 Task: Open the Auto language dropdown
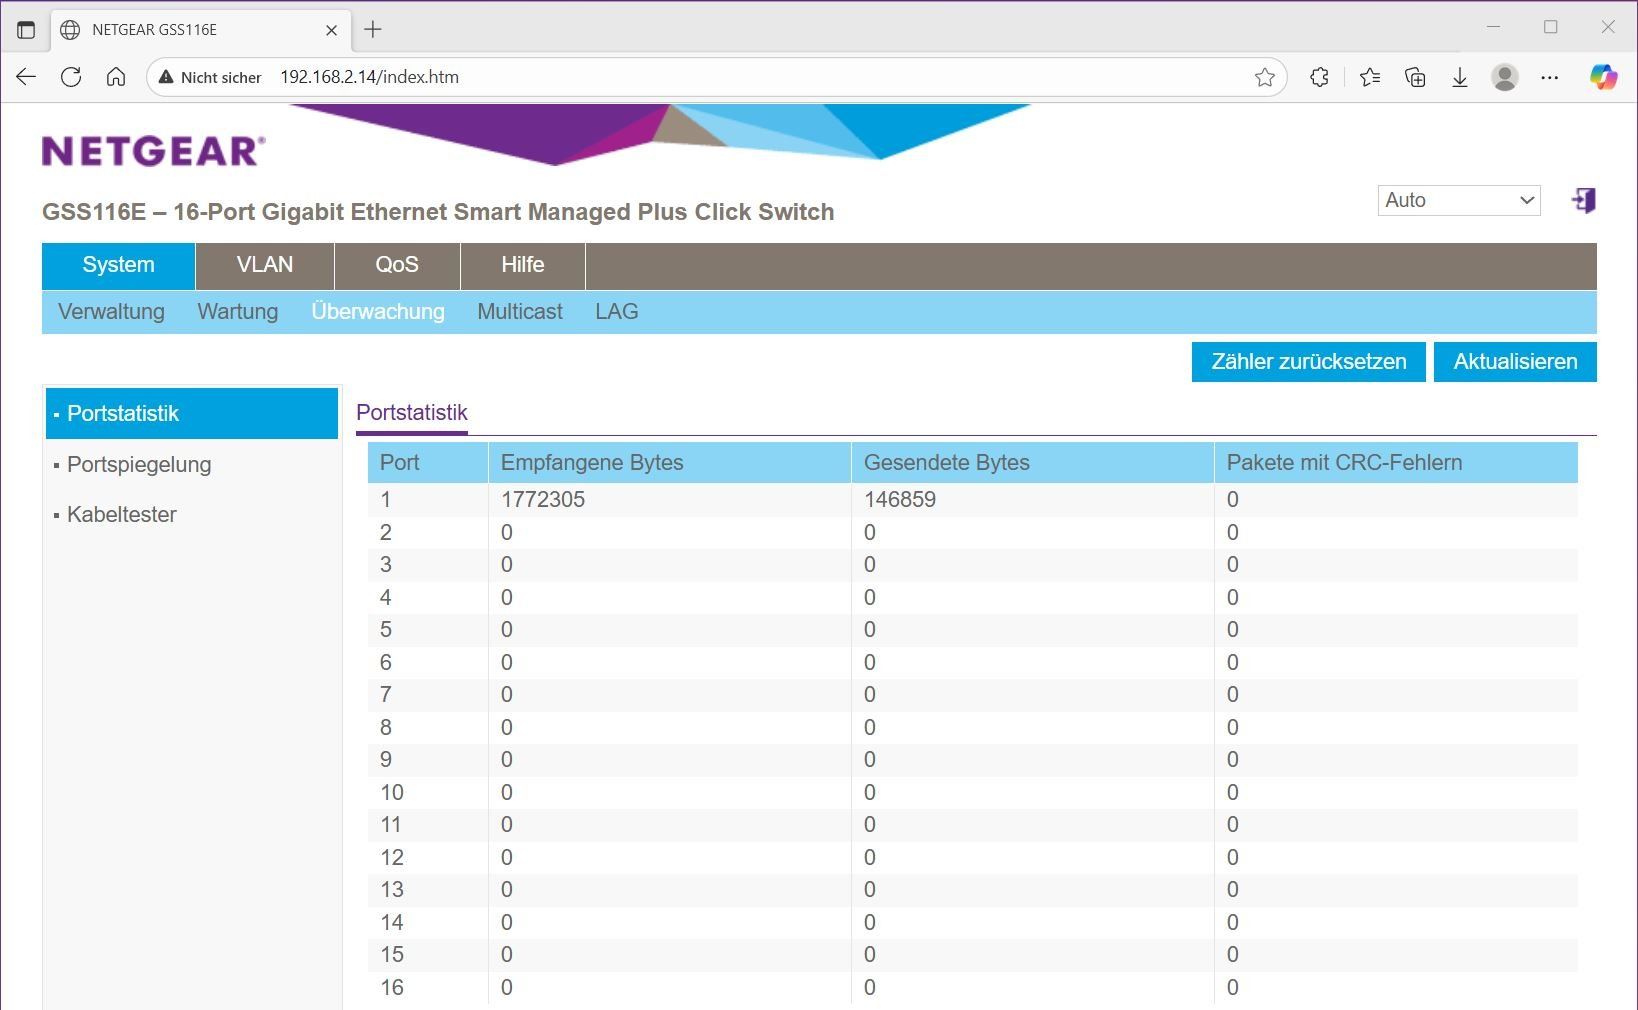1459,200
